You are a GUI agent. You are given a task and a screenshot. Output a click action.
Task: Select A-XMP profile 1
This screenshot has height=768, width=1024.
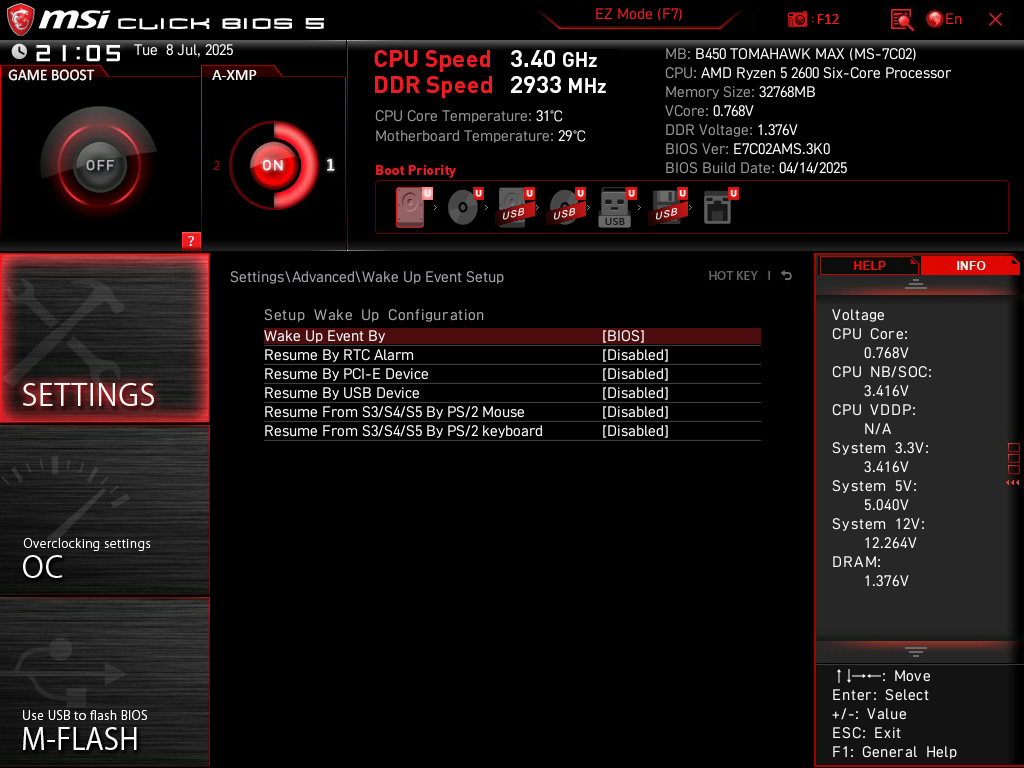(330, 165)
